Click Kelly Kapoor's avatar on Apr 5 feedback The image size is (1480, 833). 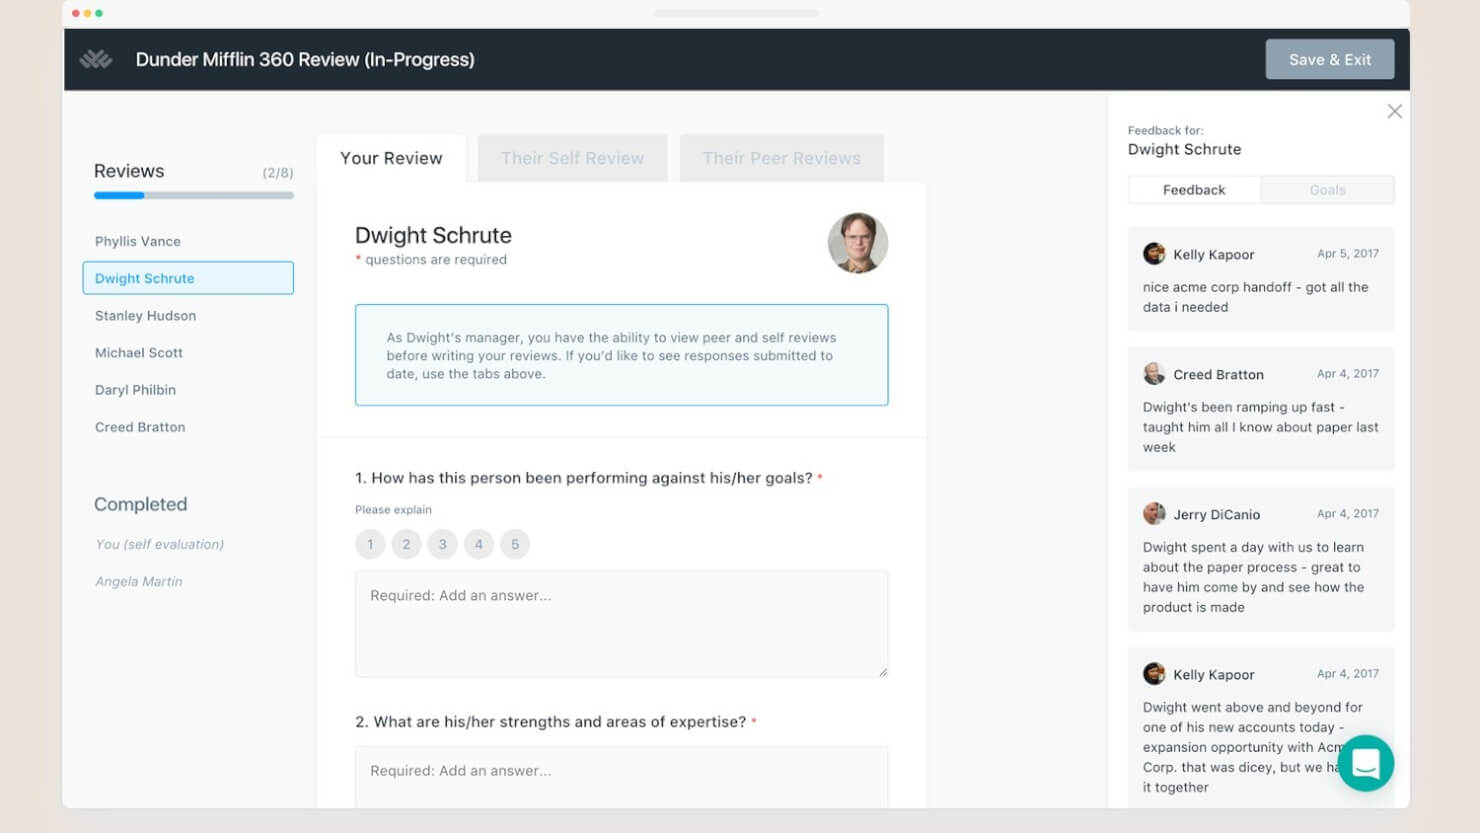[1154, 253]
